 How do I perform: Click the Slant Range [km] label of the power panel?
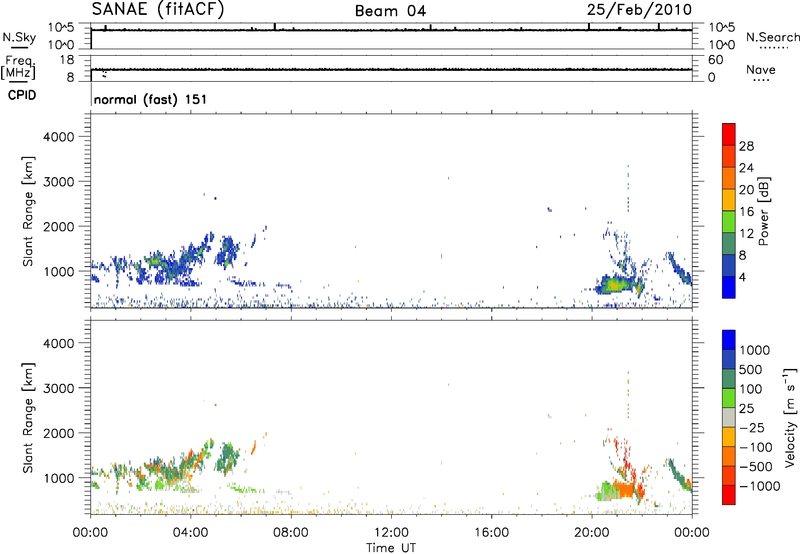[x=28, y=211]
